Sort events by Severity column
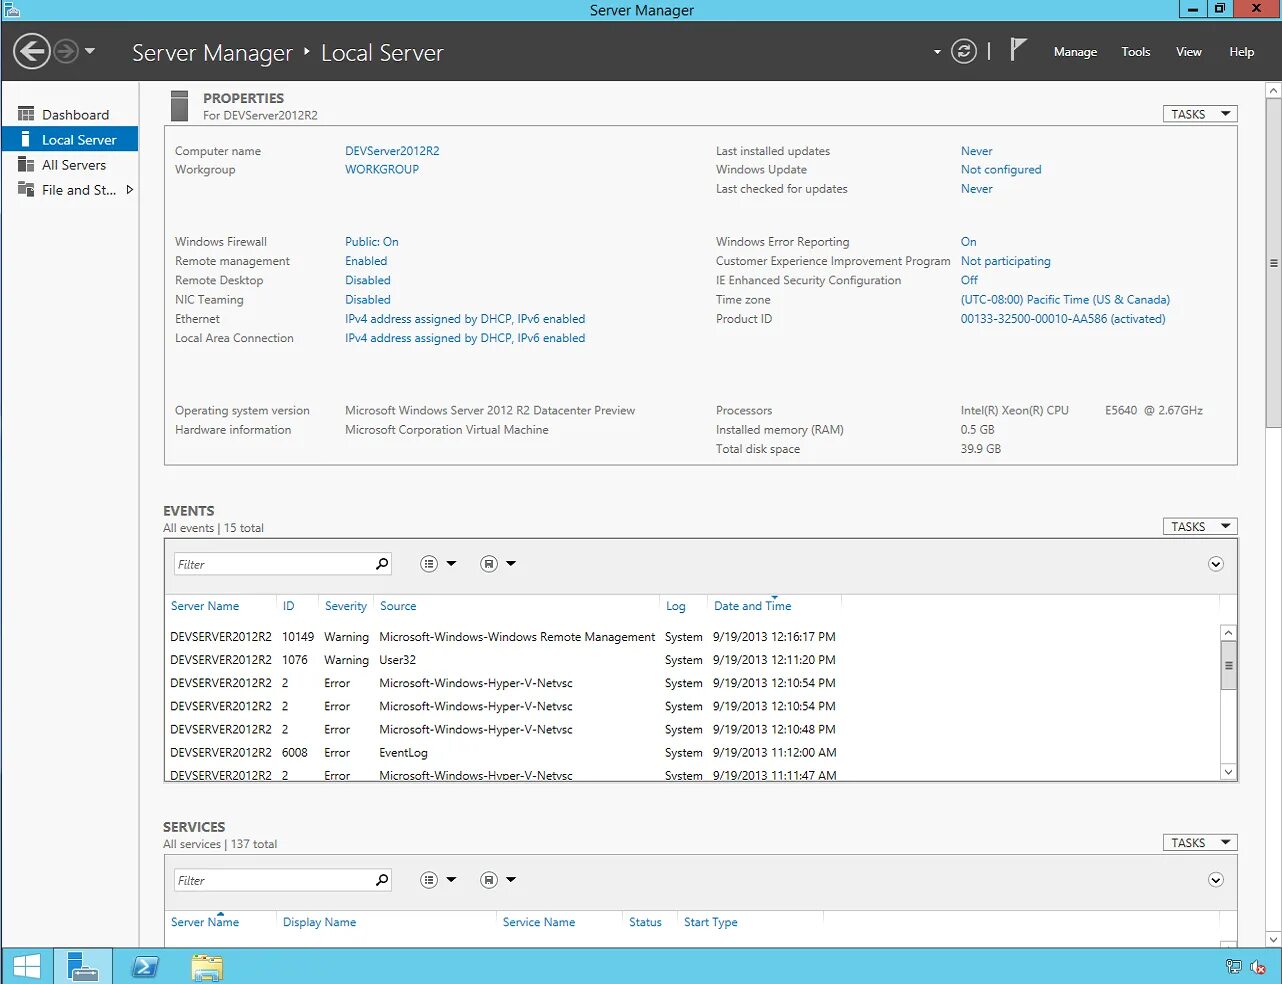Viewport: 1282px width, 984px height. click(x=346, y=606)
